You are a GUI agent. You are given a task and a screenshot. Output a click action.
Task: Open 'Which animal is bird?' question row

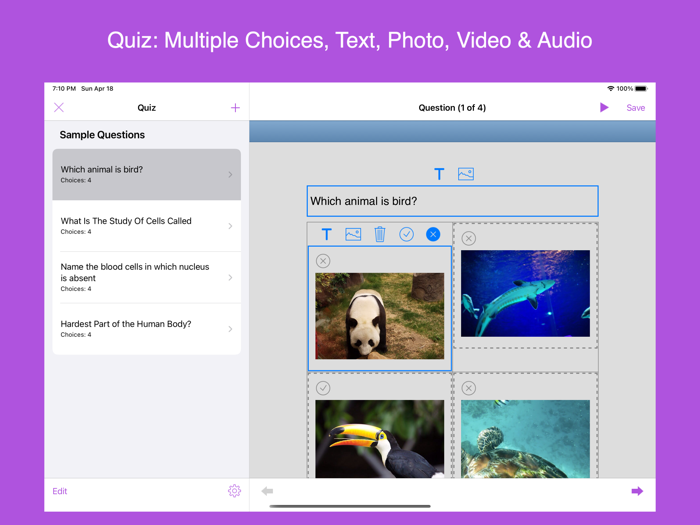146,175
